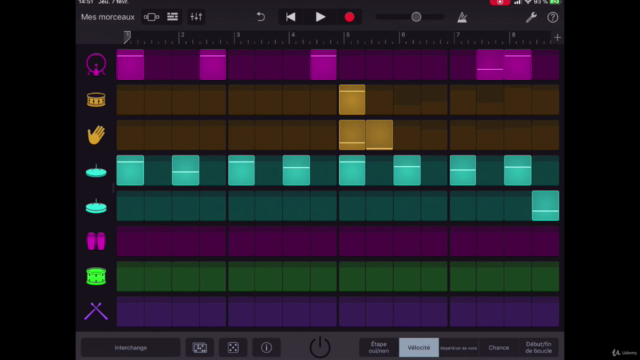Image resolution: width=640 pixels, height=360 pixels.
Task: Switch to Vélocité mode
Action: [x=419, y=348]
